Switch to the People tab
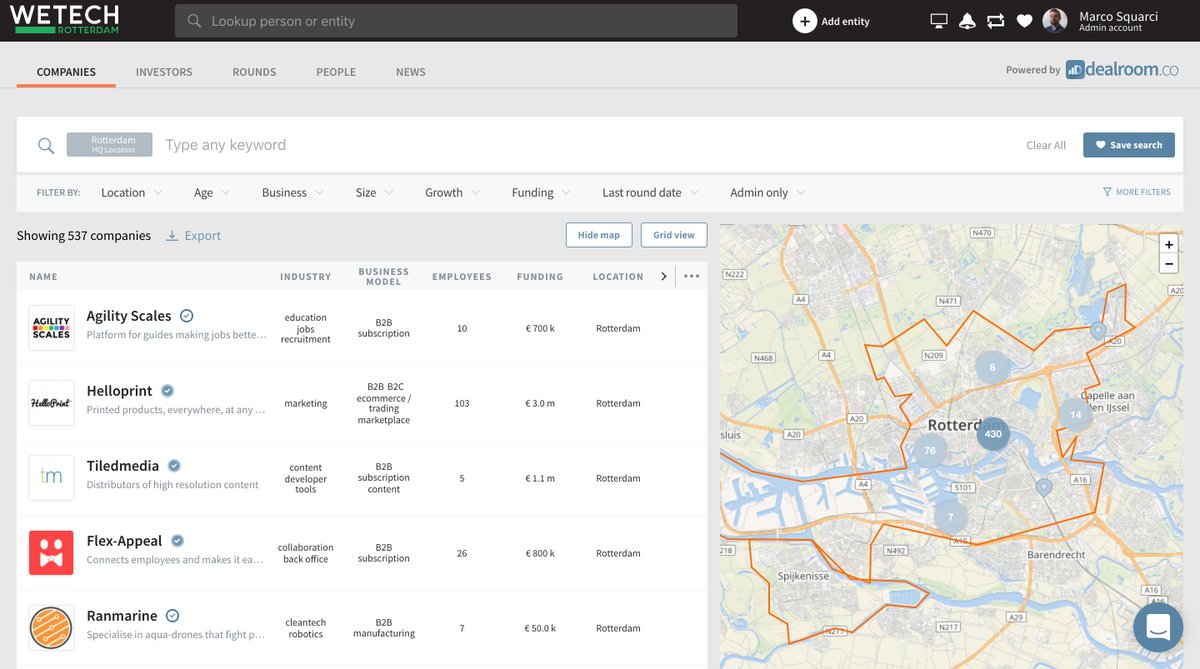The height and width of the screenshot is (669, 1200). [336, 72]
